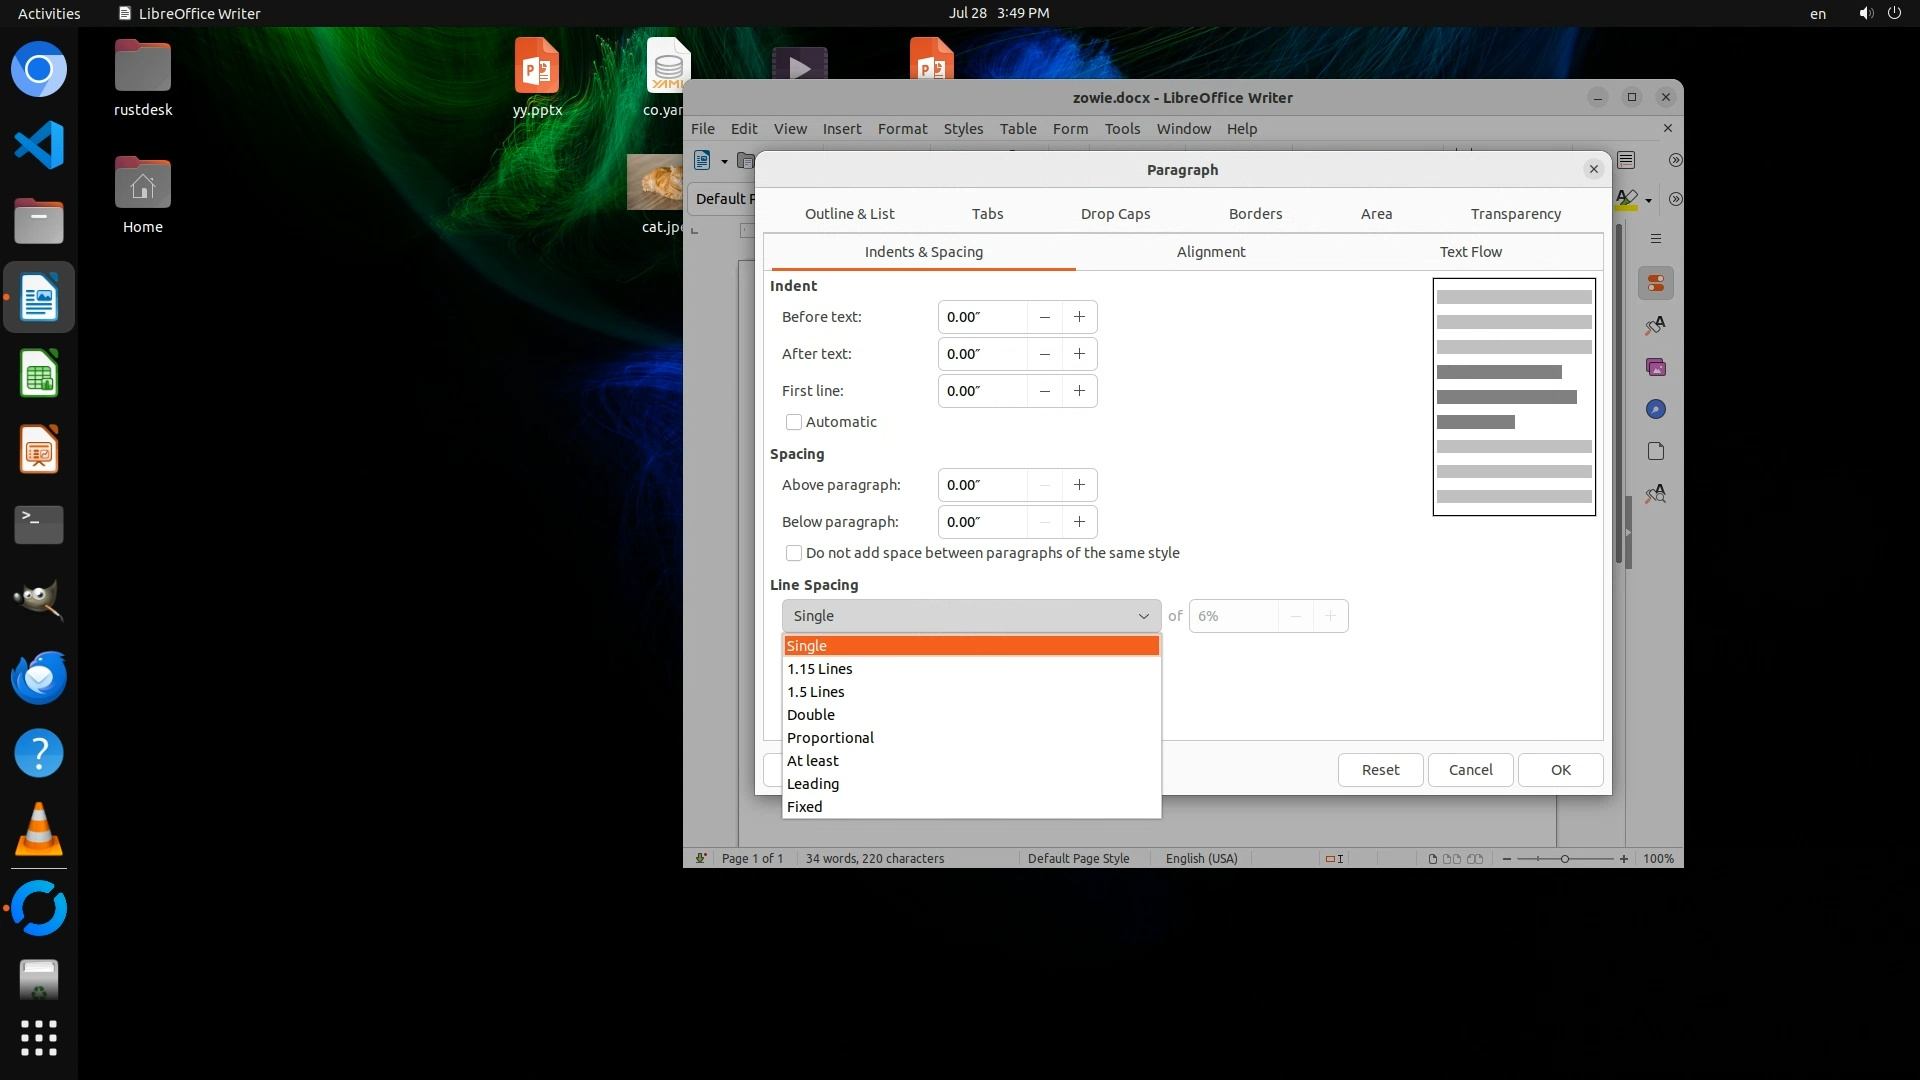The width and height of the screenshot is (1920, 1080).
Task: Check 'Do not add space between paragraphs'
Action: tap(794, 553)
